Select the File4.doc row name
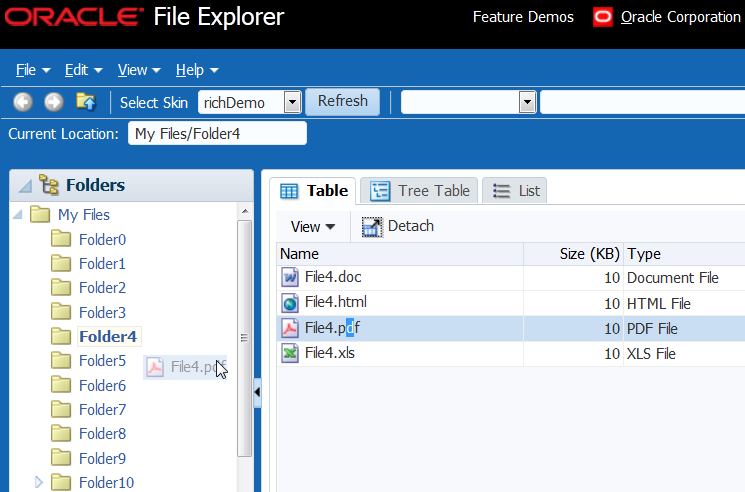The image size is (745, 492). pyautogui.click(x=333, y=277)
